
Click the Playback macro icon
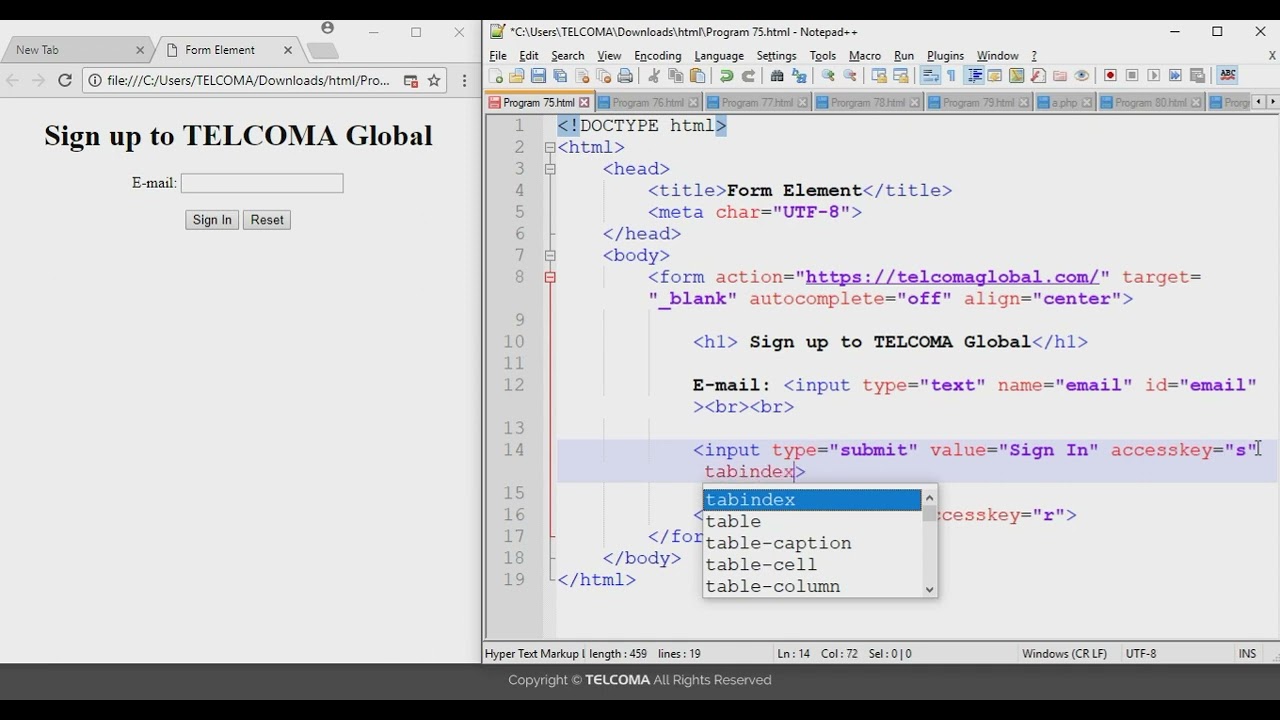click(x=1154, y=76)
